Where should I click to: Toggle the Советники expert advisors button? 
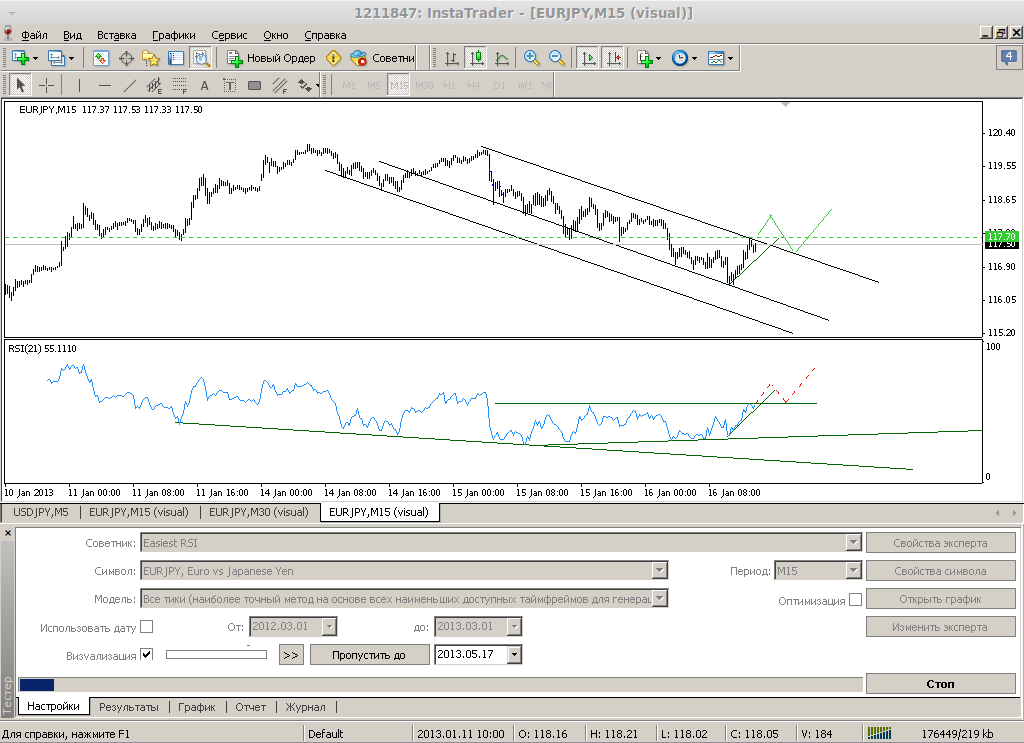383,58
